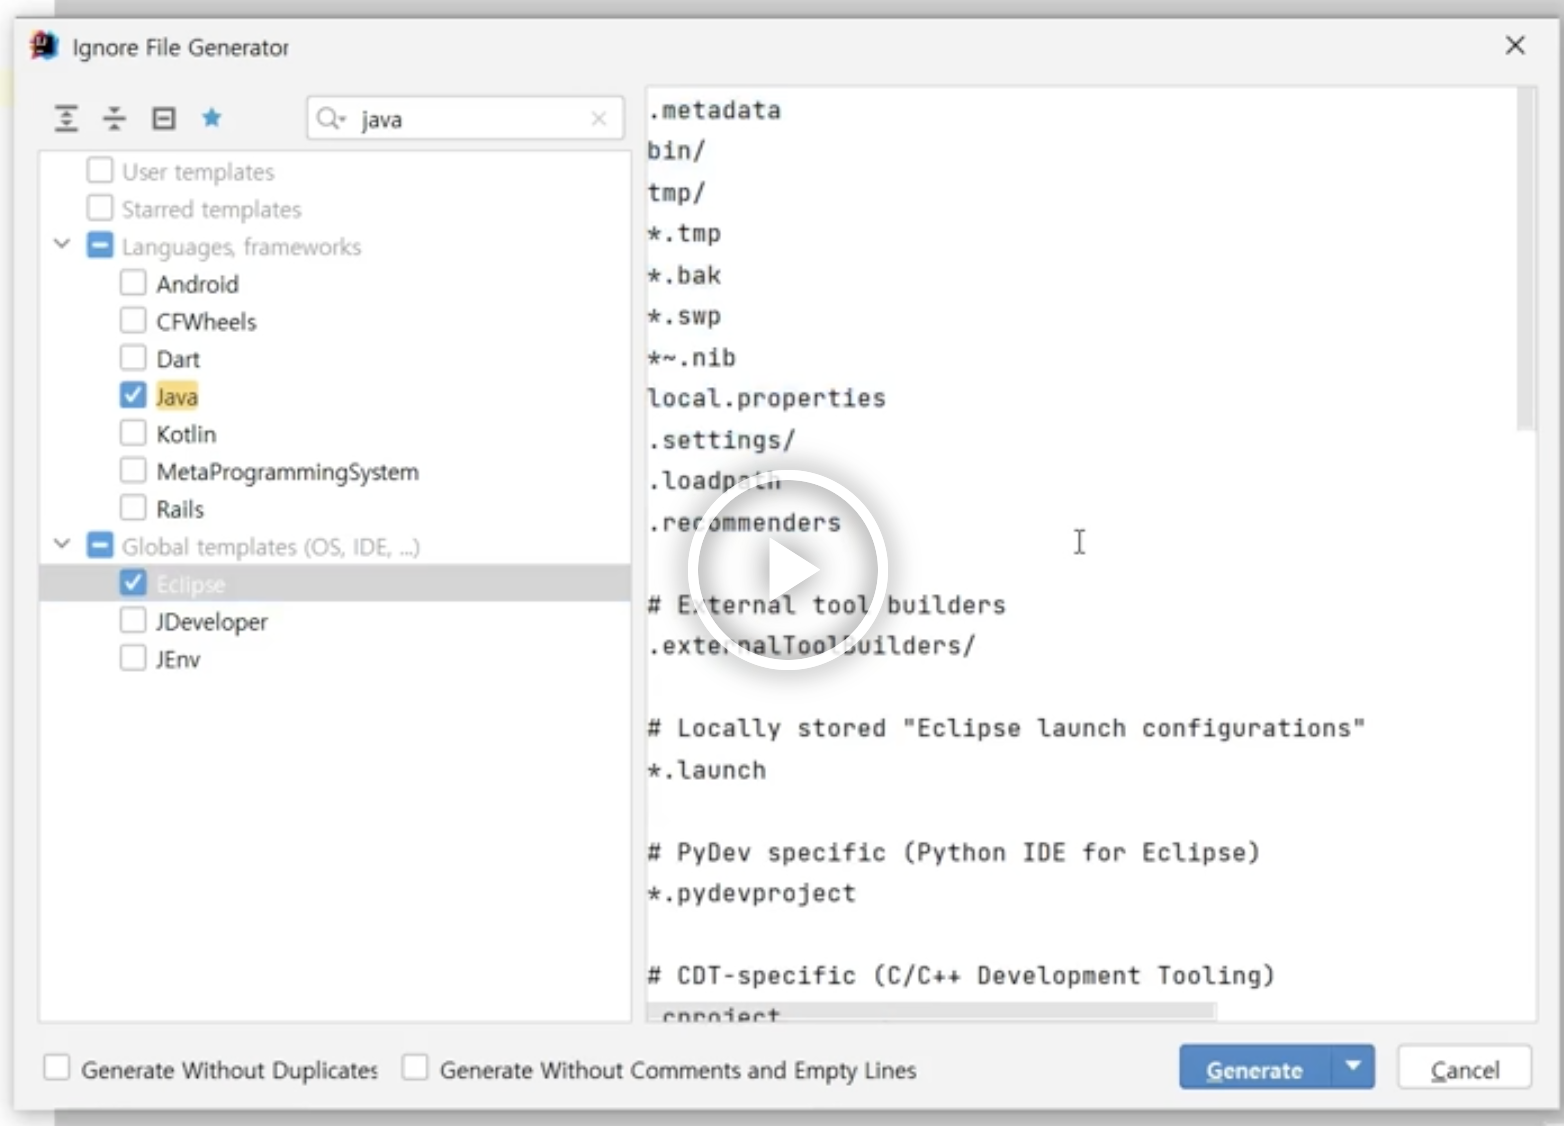Click the "*.swp" preview line
The width and height of the screenshot is (1564, 1126).
(x=684, y=316)
